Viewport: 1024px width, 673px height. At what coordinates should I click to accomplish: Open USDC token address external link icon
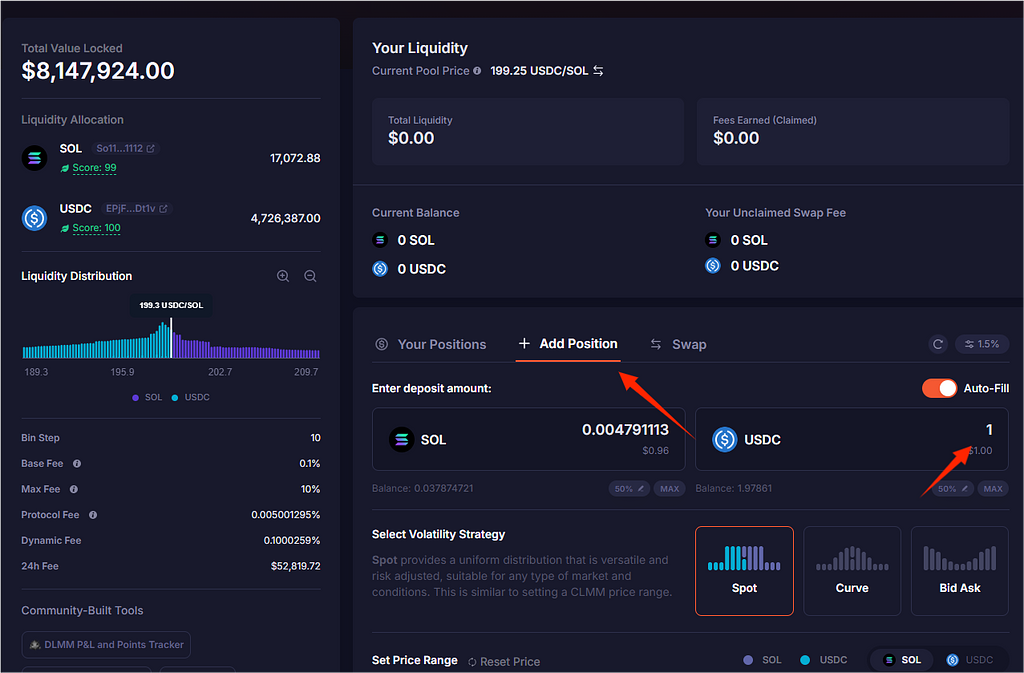coord(163,209)
